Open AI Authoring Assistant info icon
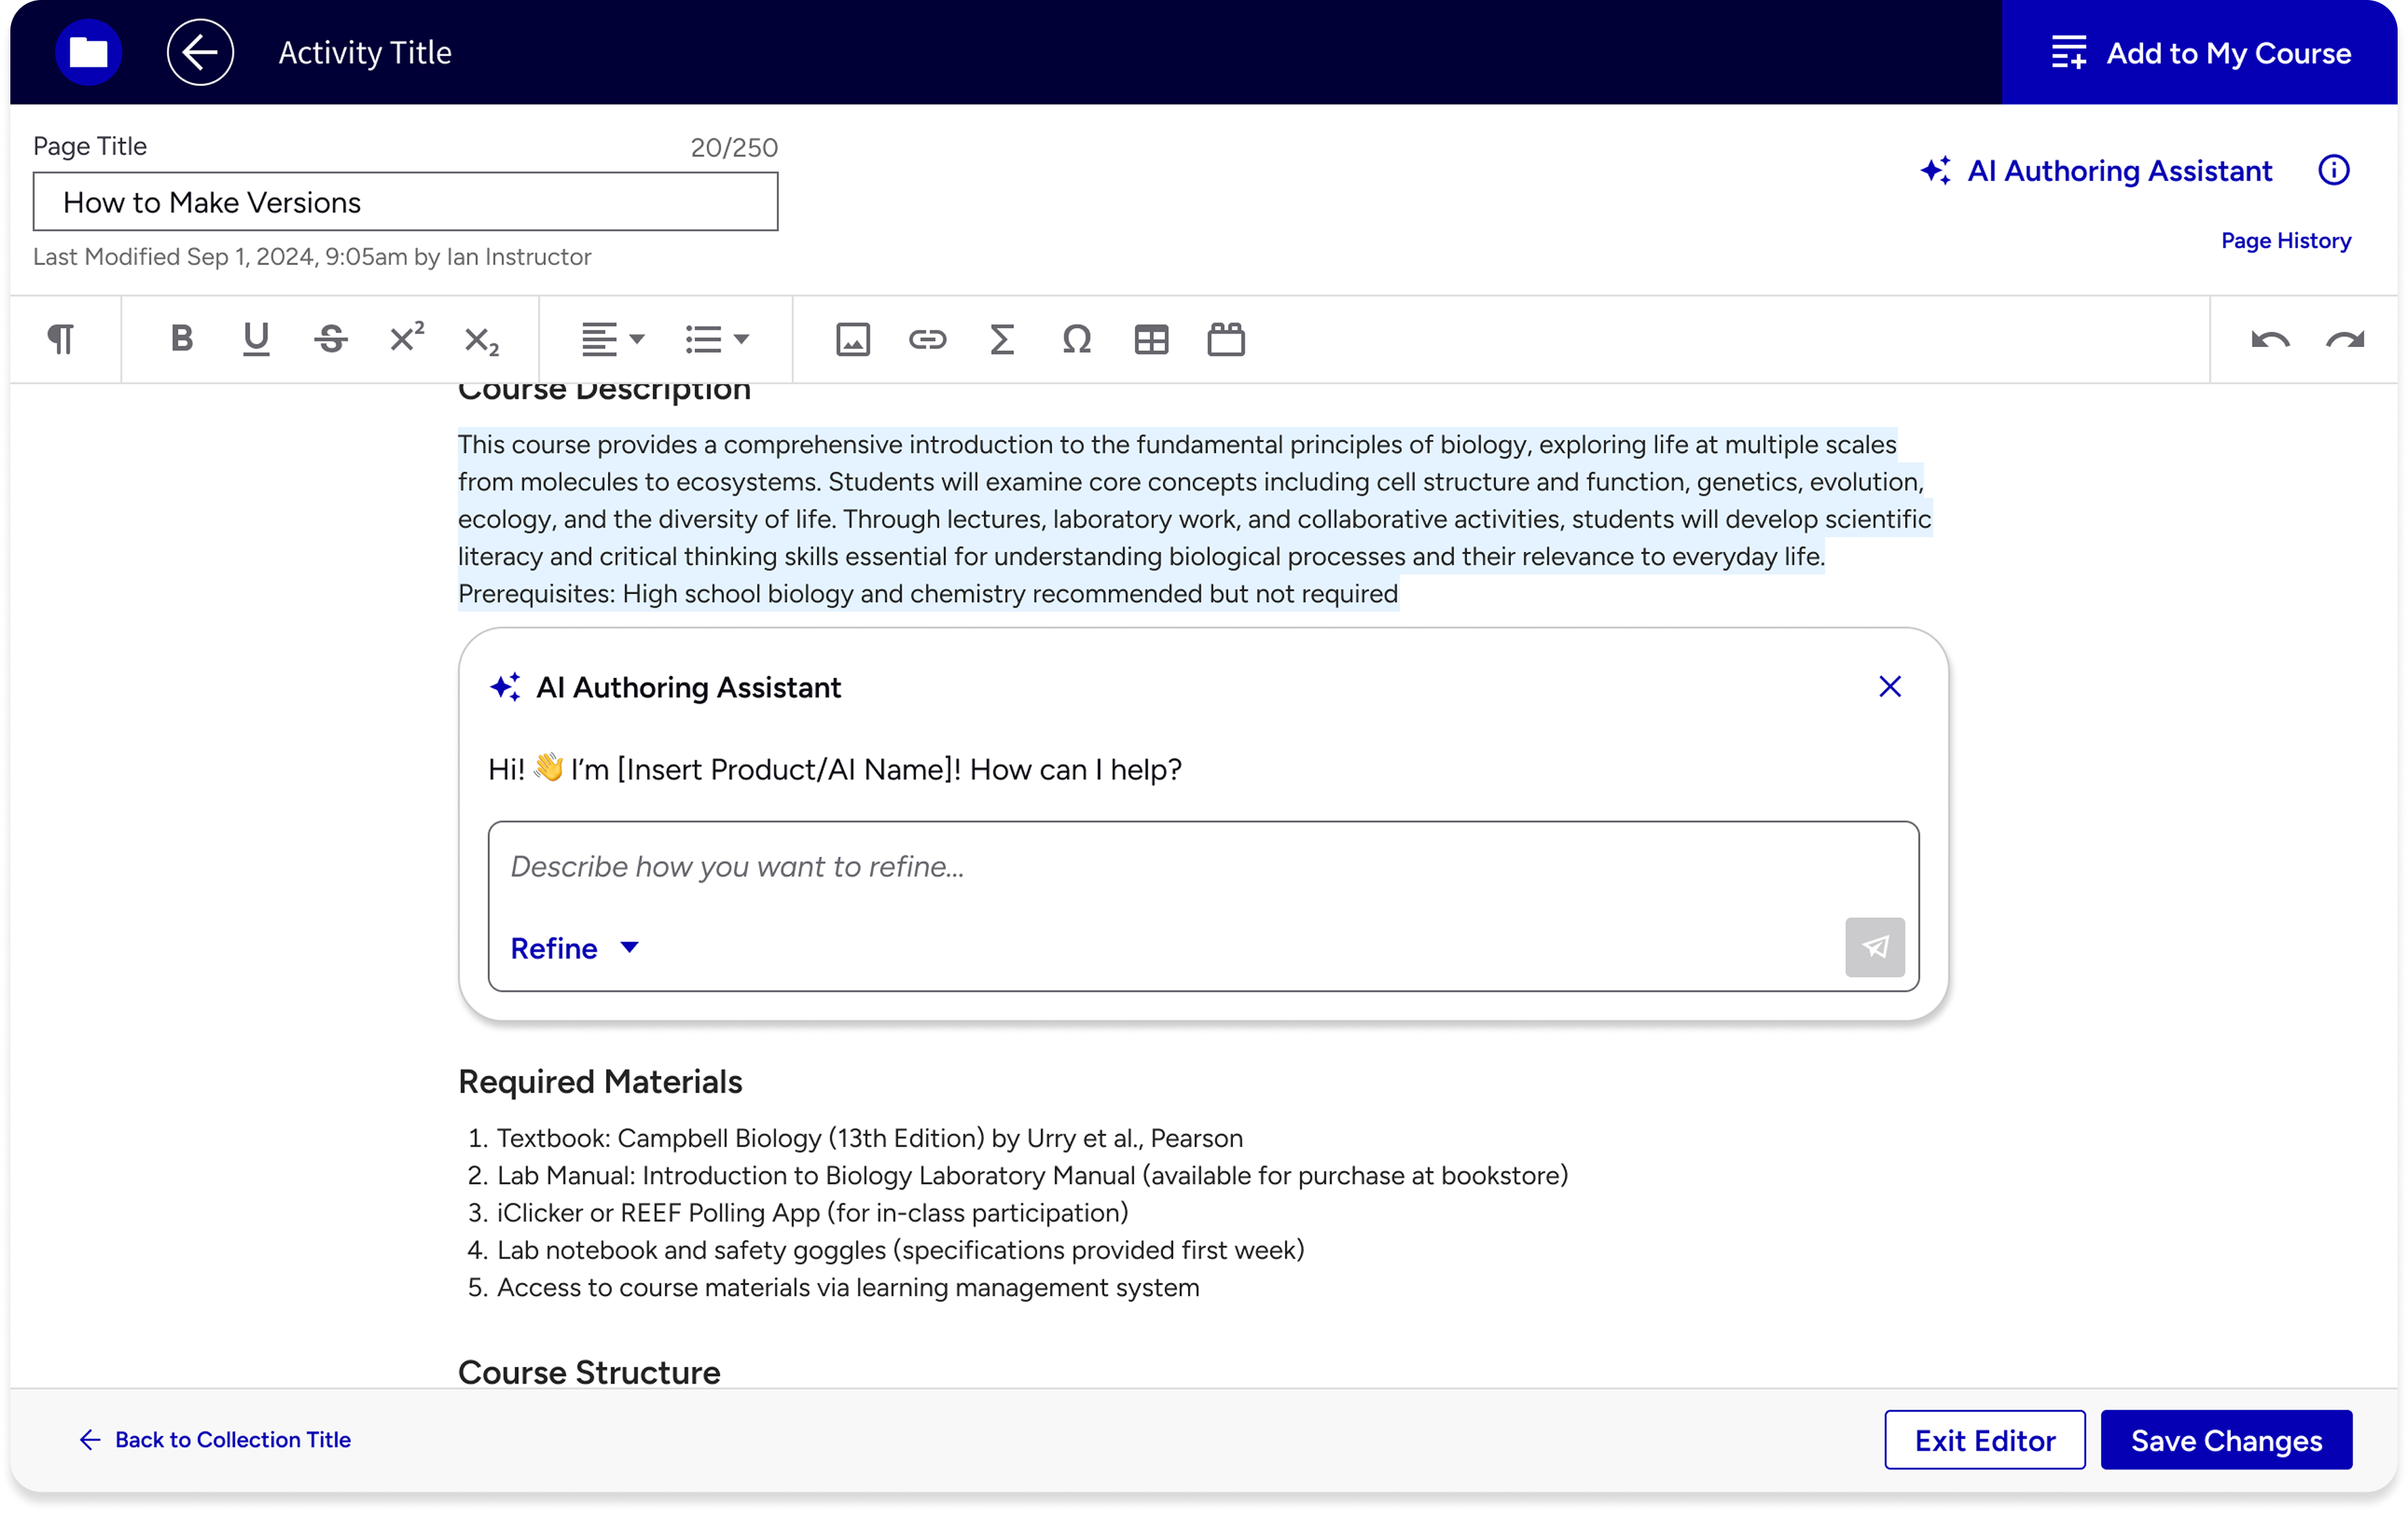Viewport: 2408px width, 1513px height. [x=2334, y=170]
